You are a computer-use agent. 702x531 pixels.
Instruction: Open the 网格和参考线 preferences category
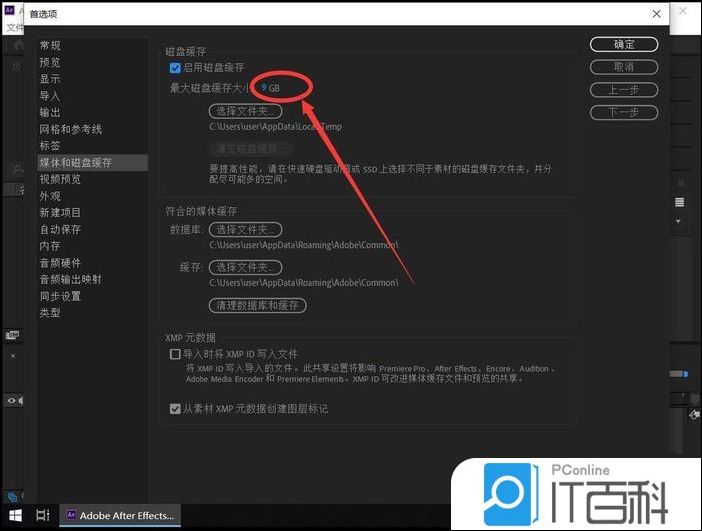pos(70,129)
